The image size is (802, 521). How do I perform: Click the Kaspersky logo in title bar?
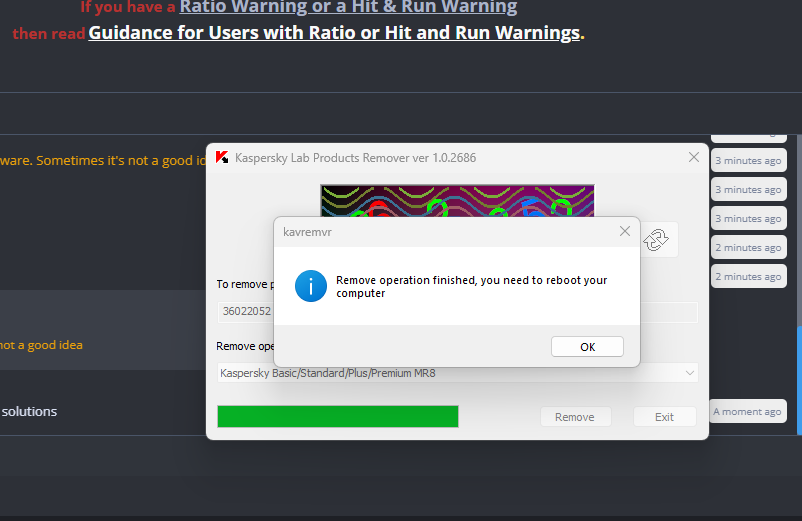[x=222, y=157]
